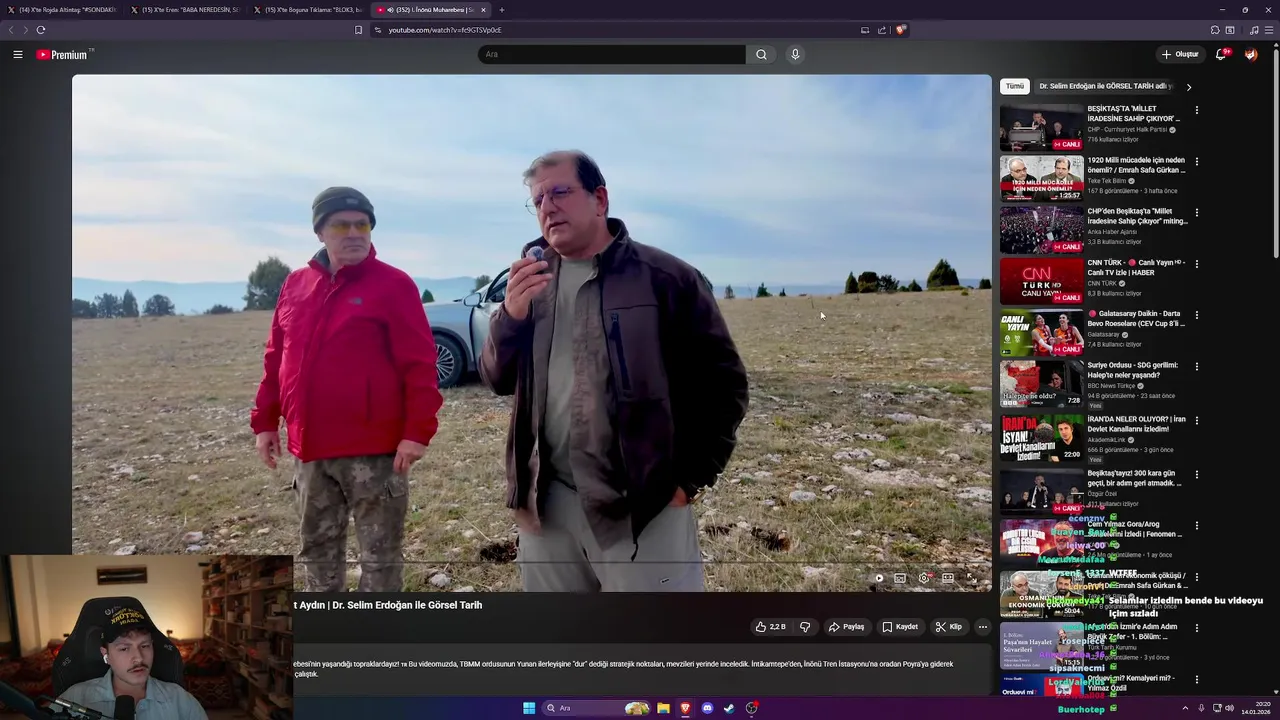Open the YouTube hamburger guide menu

18,55
